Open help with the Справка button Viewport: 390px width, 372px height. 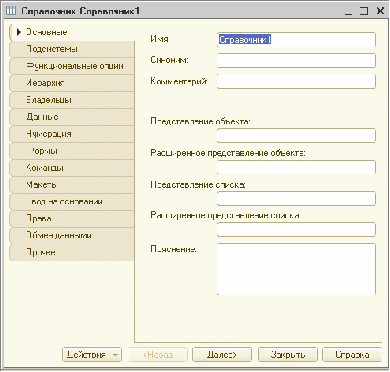352,355
